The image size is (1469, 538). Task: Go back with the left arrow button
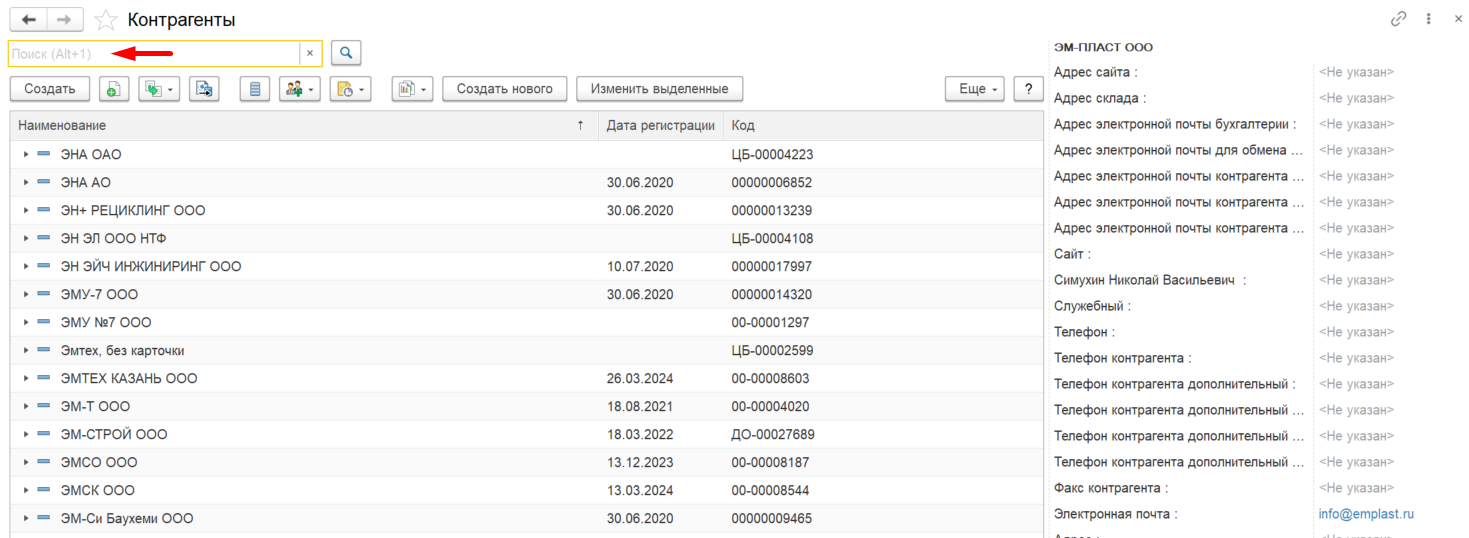[28, 20]
